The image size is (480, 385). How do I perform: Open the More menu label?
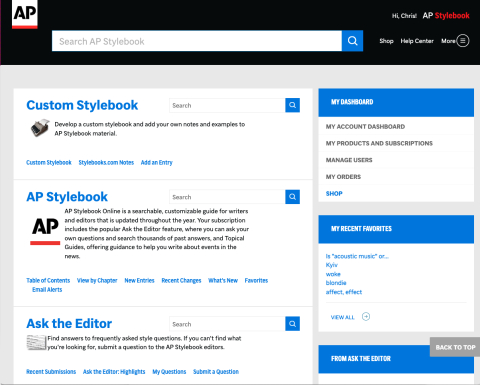click(448, 41)
